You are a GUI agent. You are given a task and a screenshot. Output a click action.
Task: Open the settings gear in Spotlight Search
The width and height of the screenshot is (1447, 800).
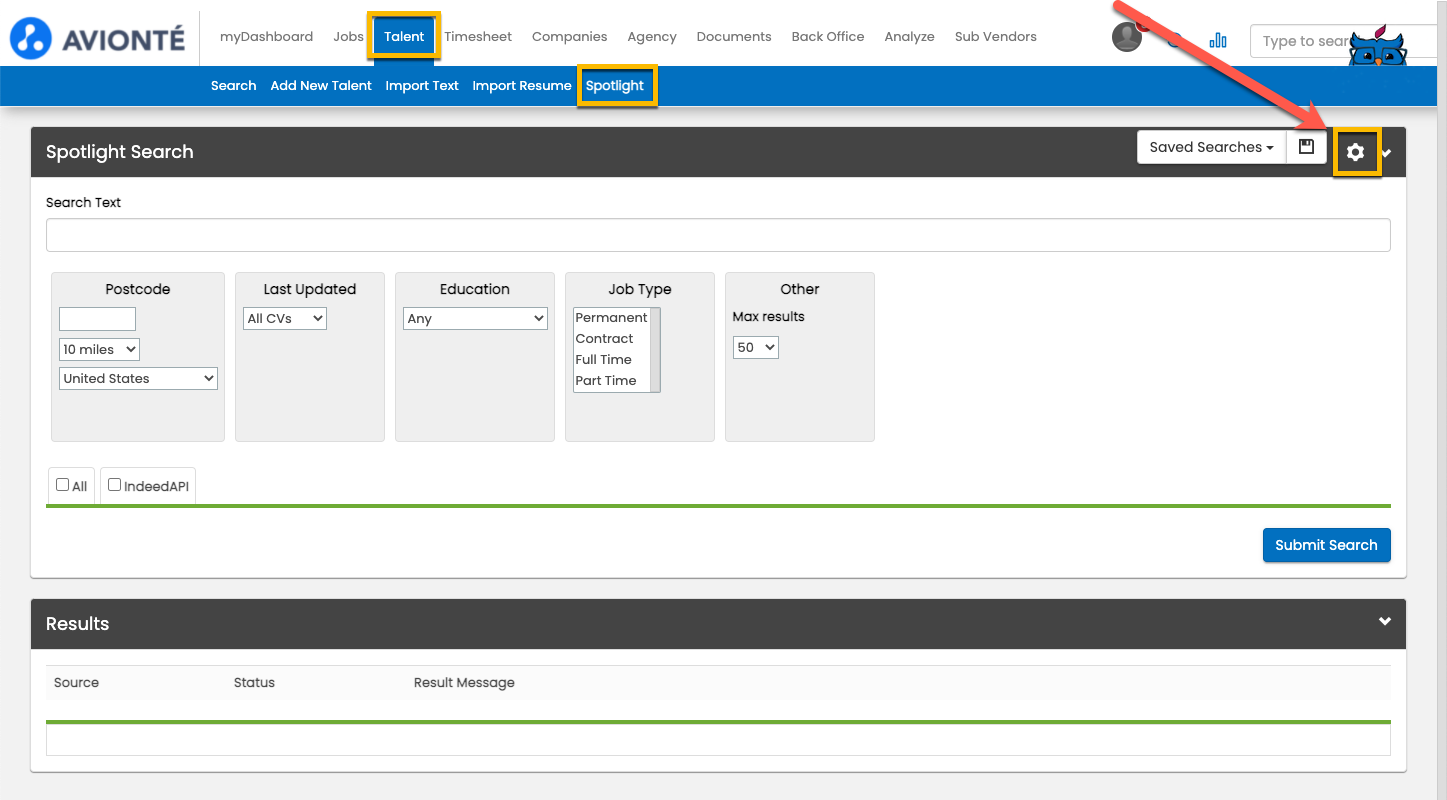point(1355,152)
